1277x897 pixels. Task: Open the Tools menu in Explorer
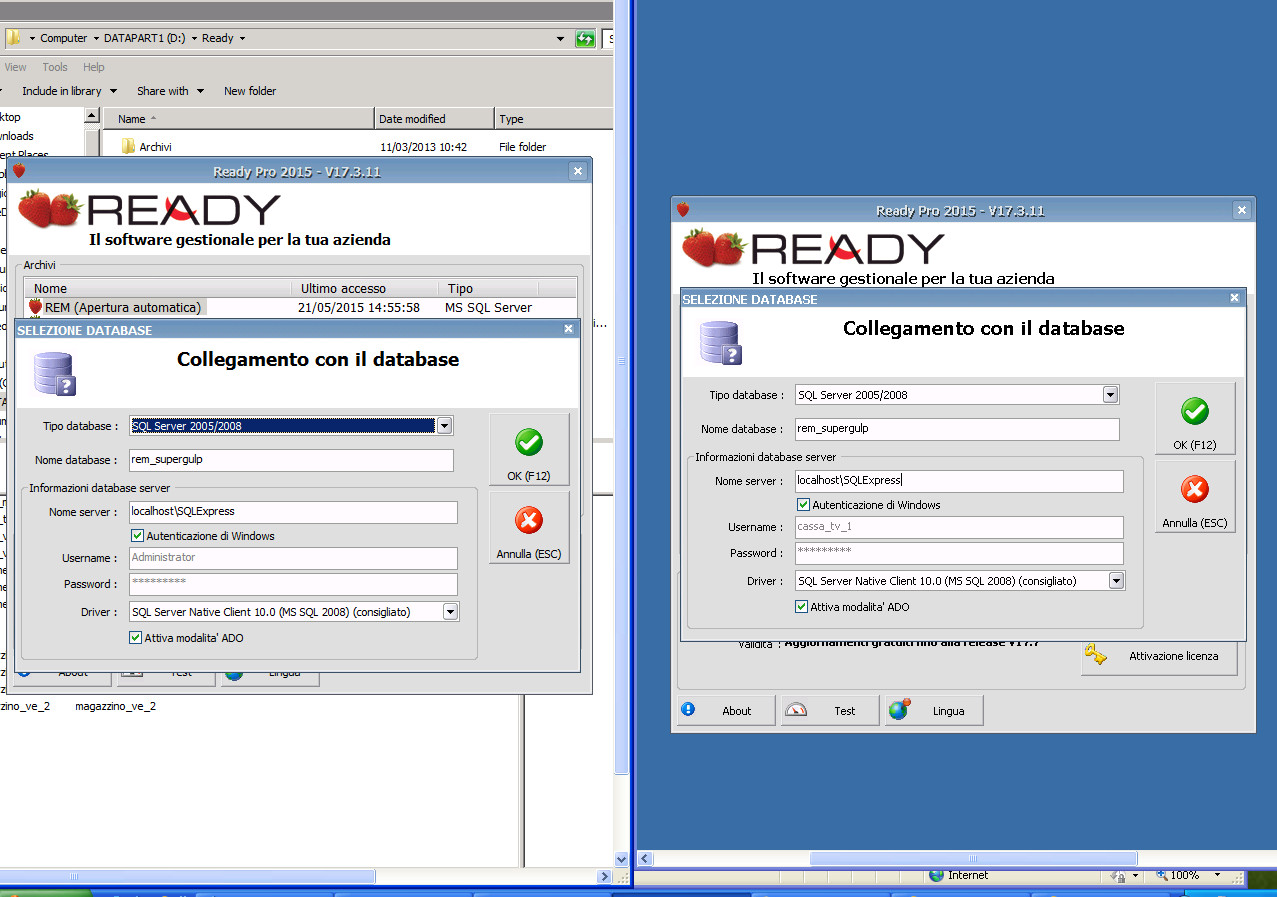pyautogui.click(x=55, y=67)
